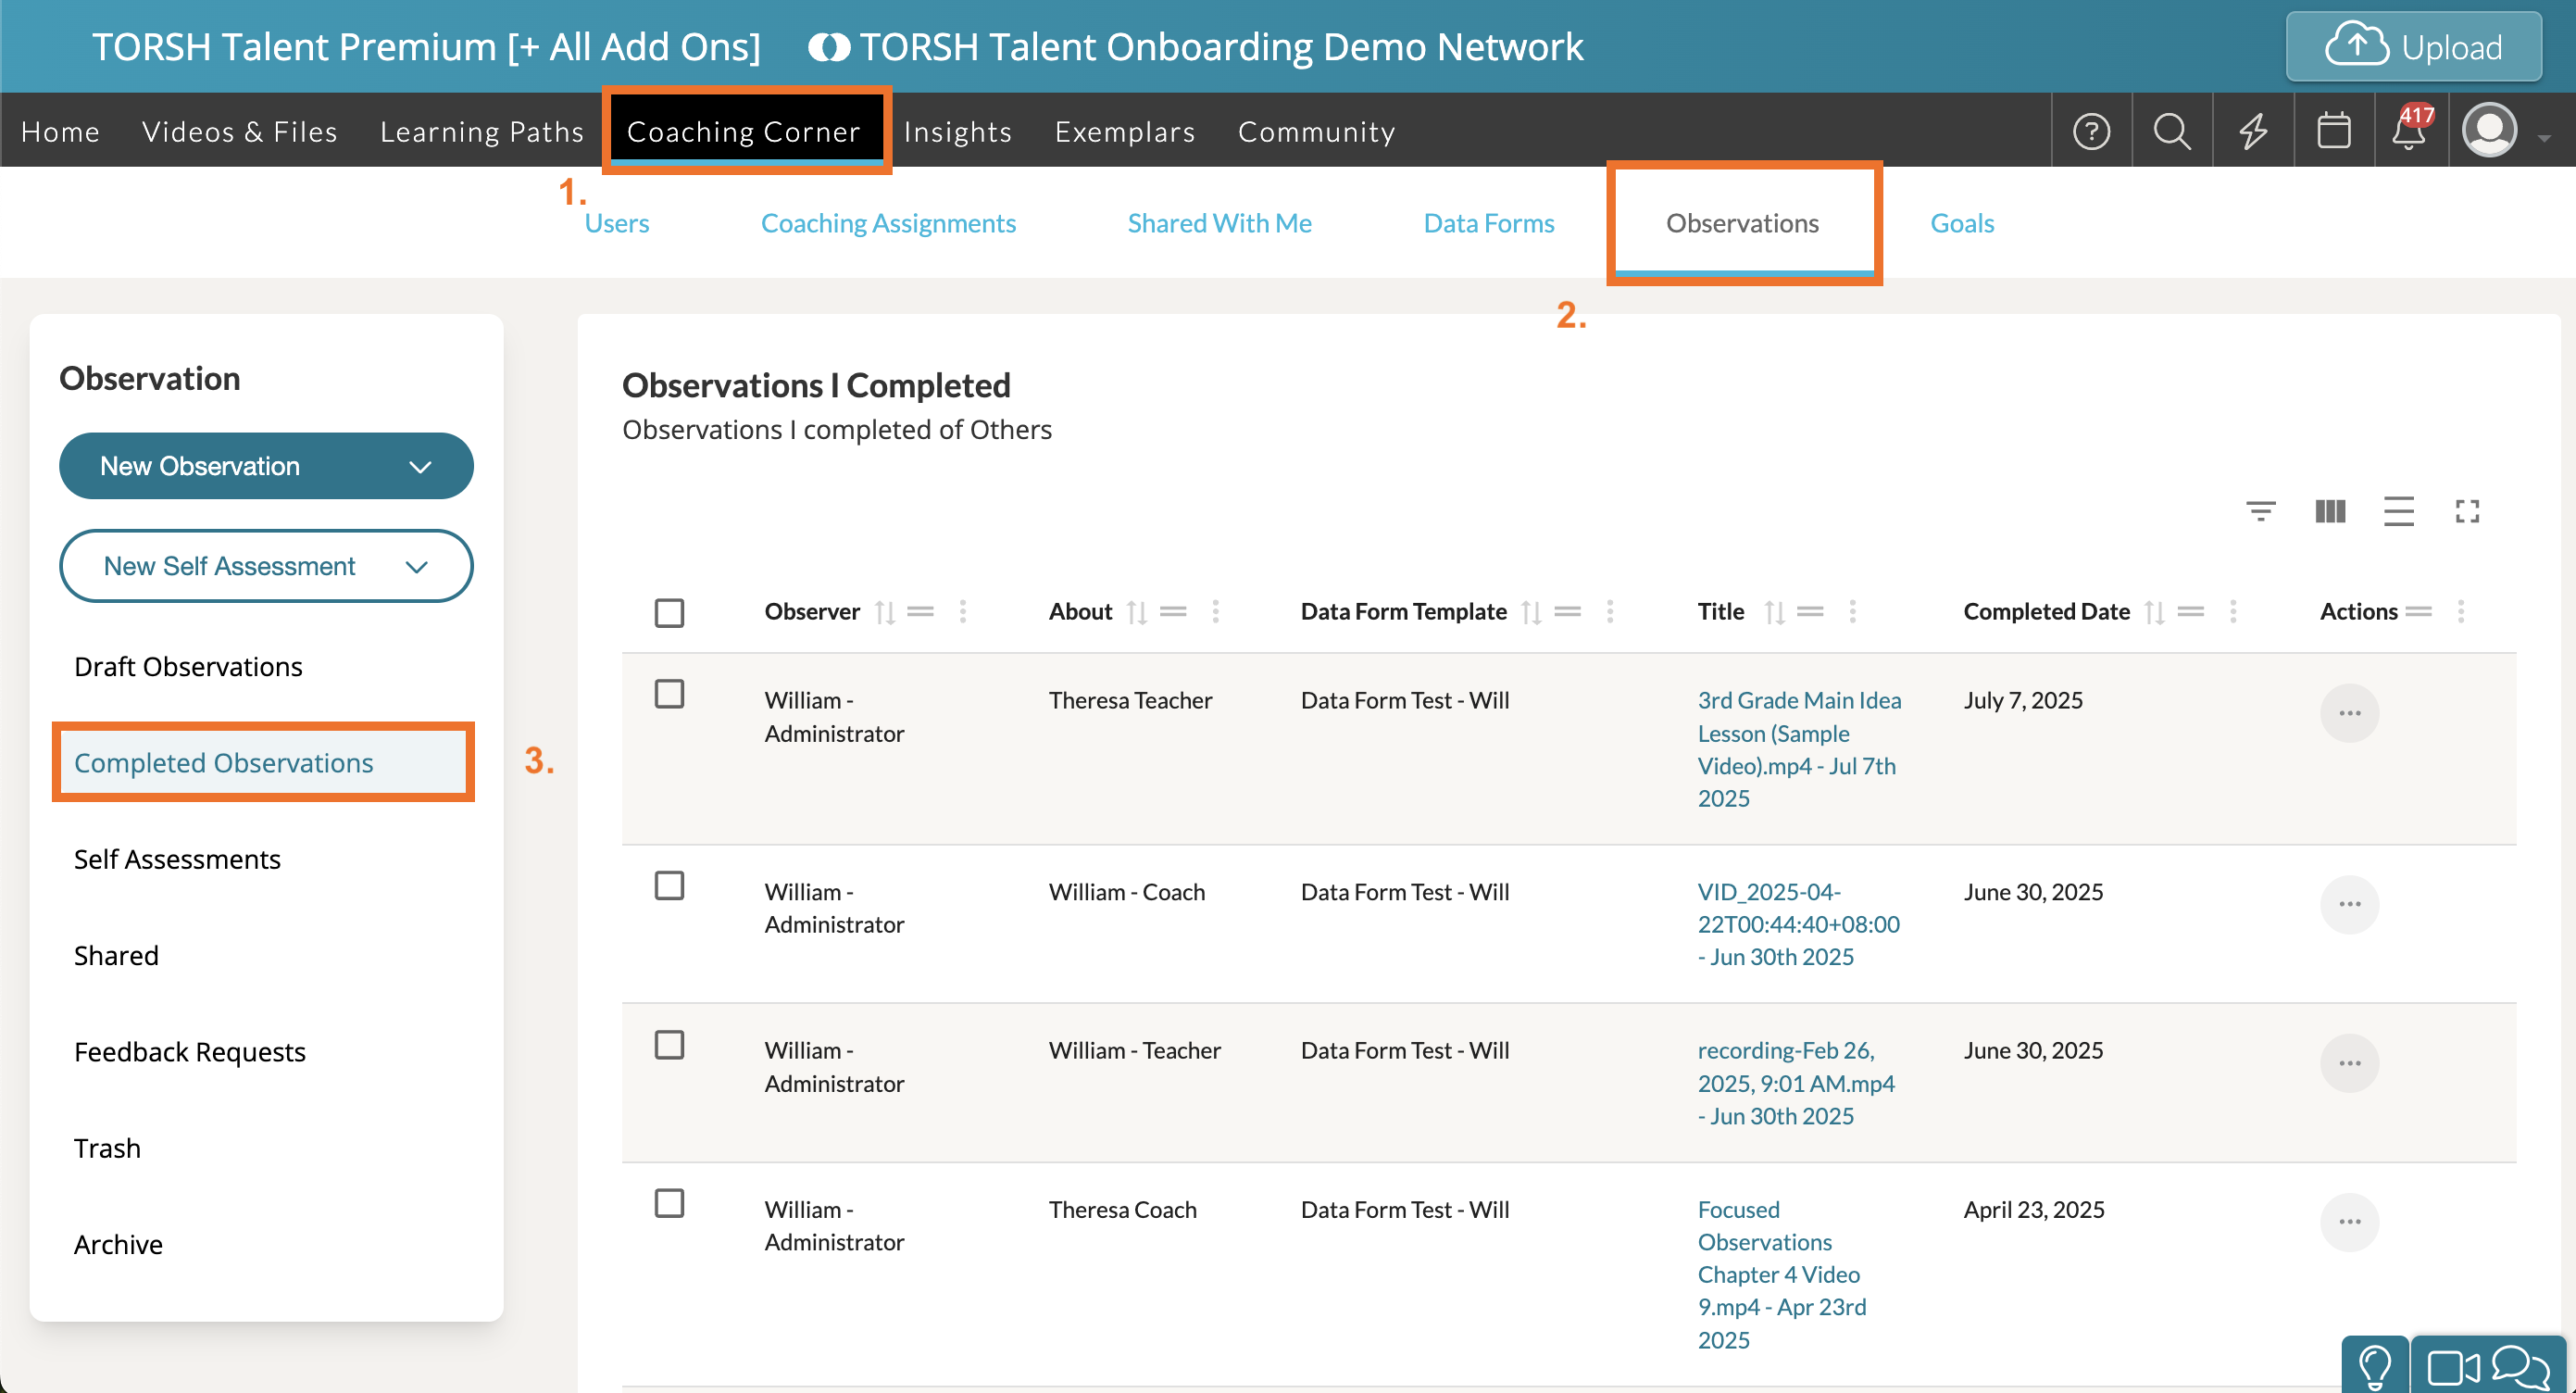Toggle full screen table view icon
This screenshot has width=2576, height=1393.
(2467, 512)
